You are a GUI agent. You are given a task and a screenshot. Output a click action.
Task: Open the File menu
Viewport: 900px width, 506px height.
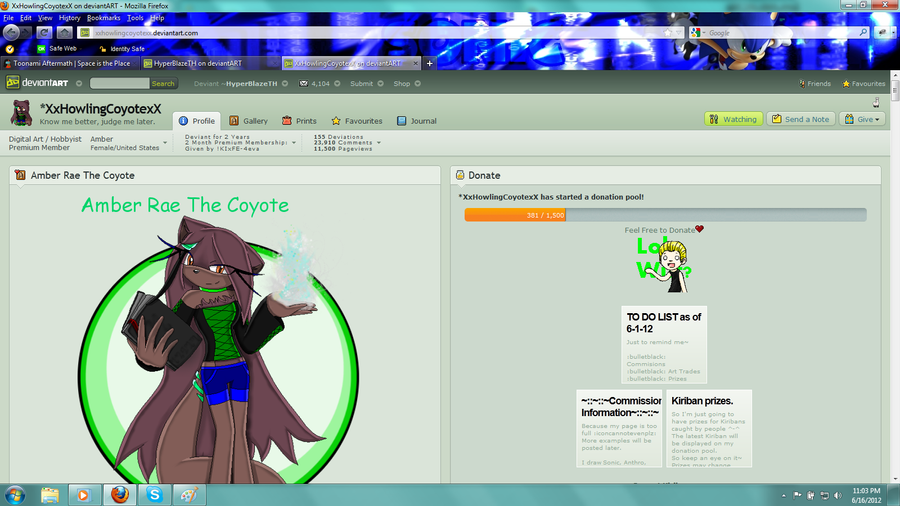click(x=9, y=18)
